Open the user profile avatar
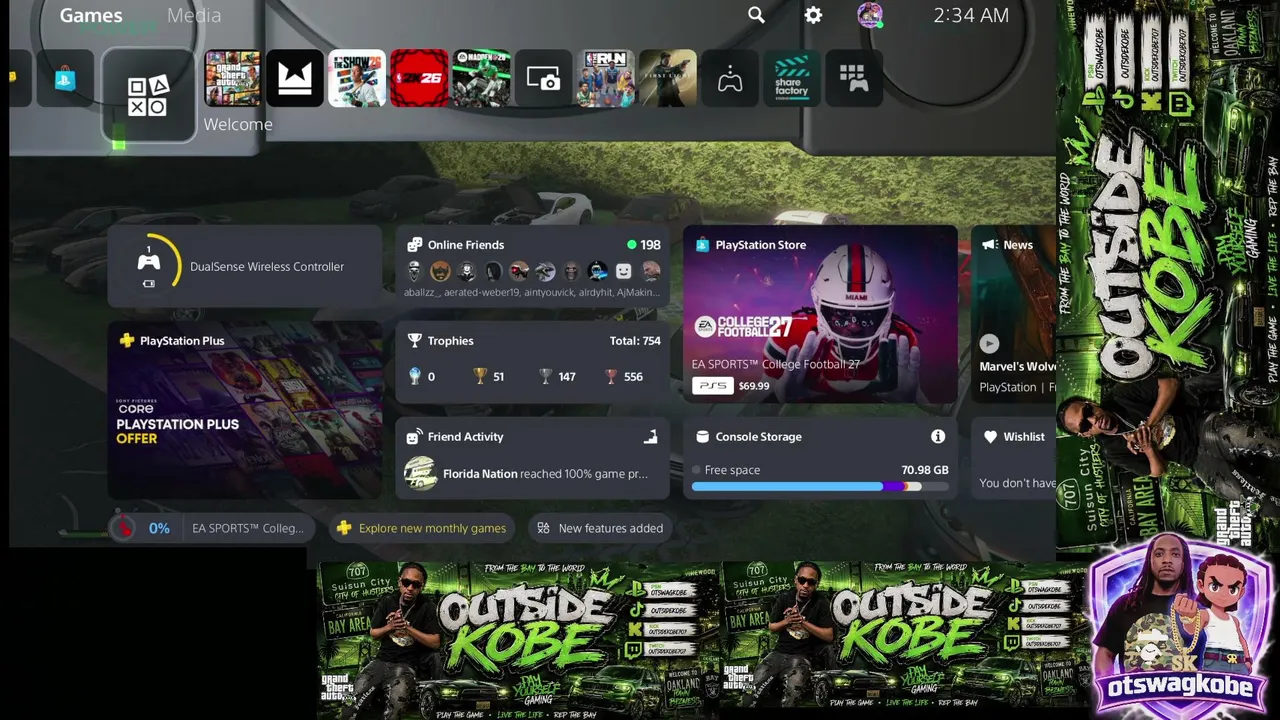The image size is (1280, 720). (870, 15)
